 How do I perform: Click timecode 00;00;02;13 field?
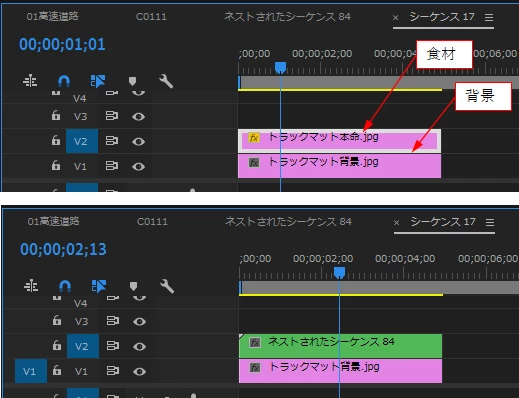[x=63, y=249]
